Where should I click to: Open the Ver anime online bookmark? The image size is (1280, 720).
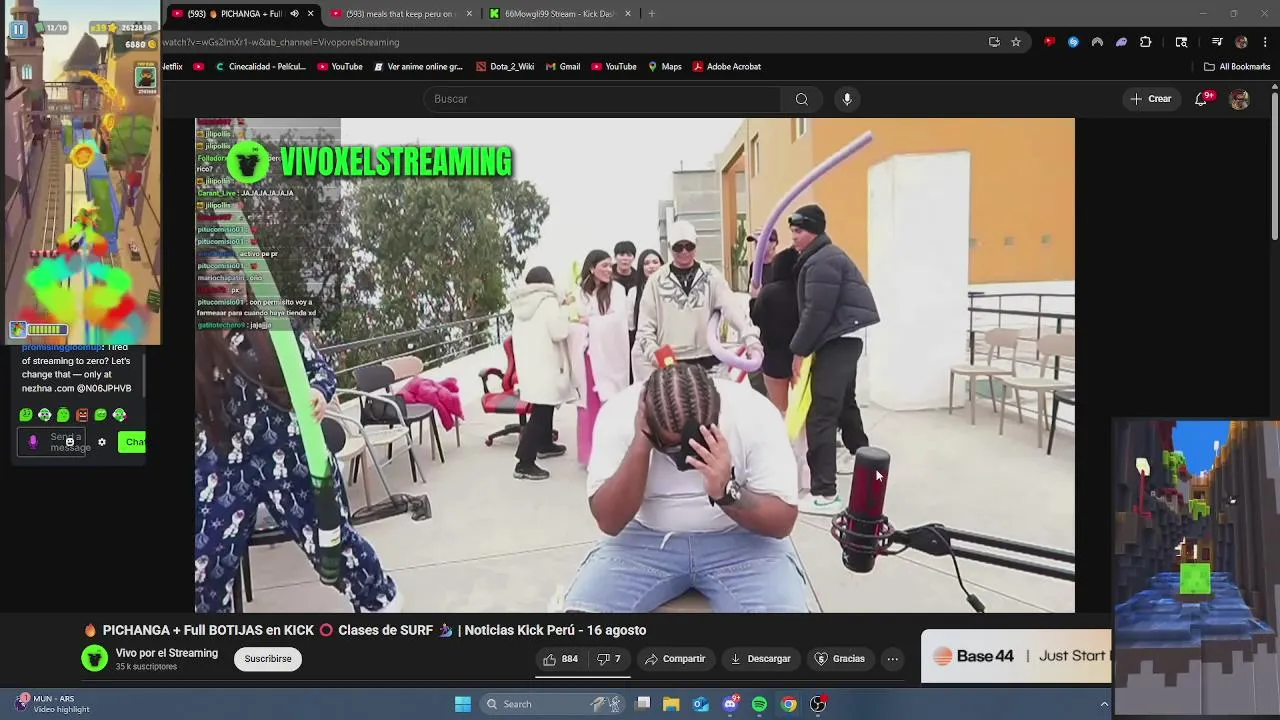pos(418,67)
